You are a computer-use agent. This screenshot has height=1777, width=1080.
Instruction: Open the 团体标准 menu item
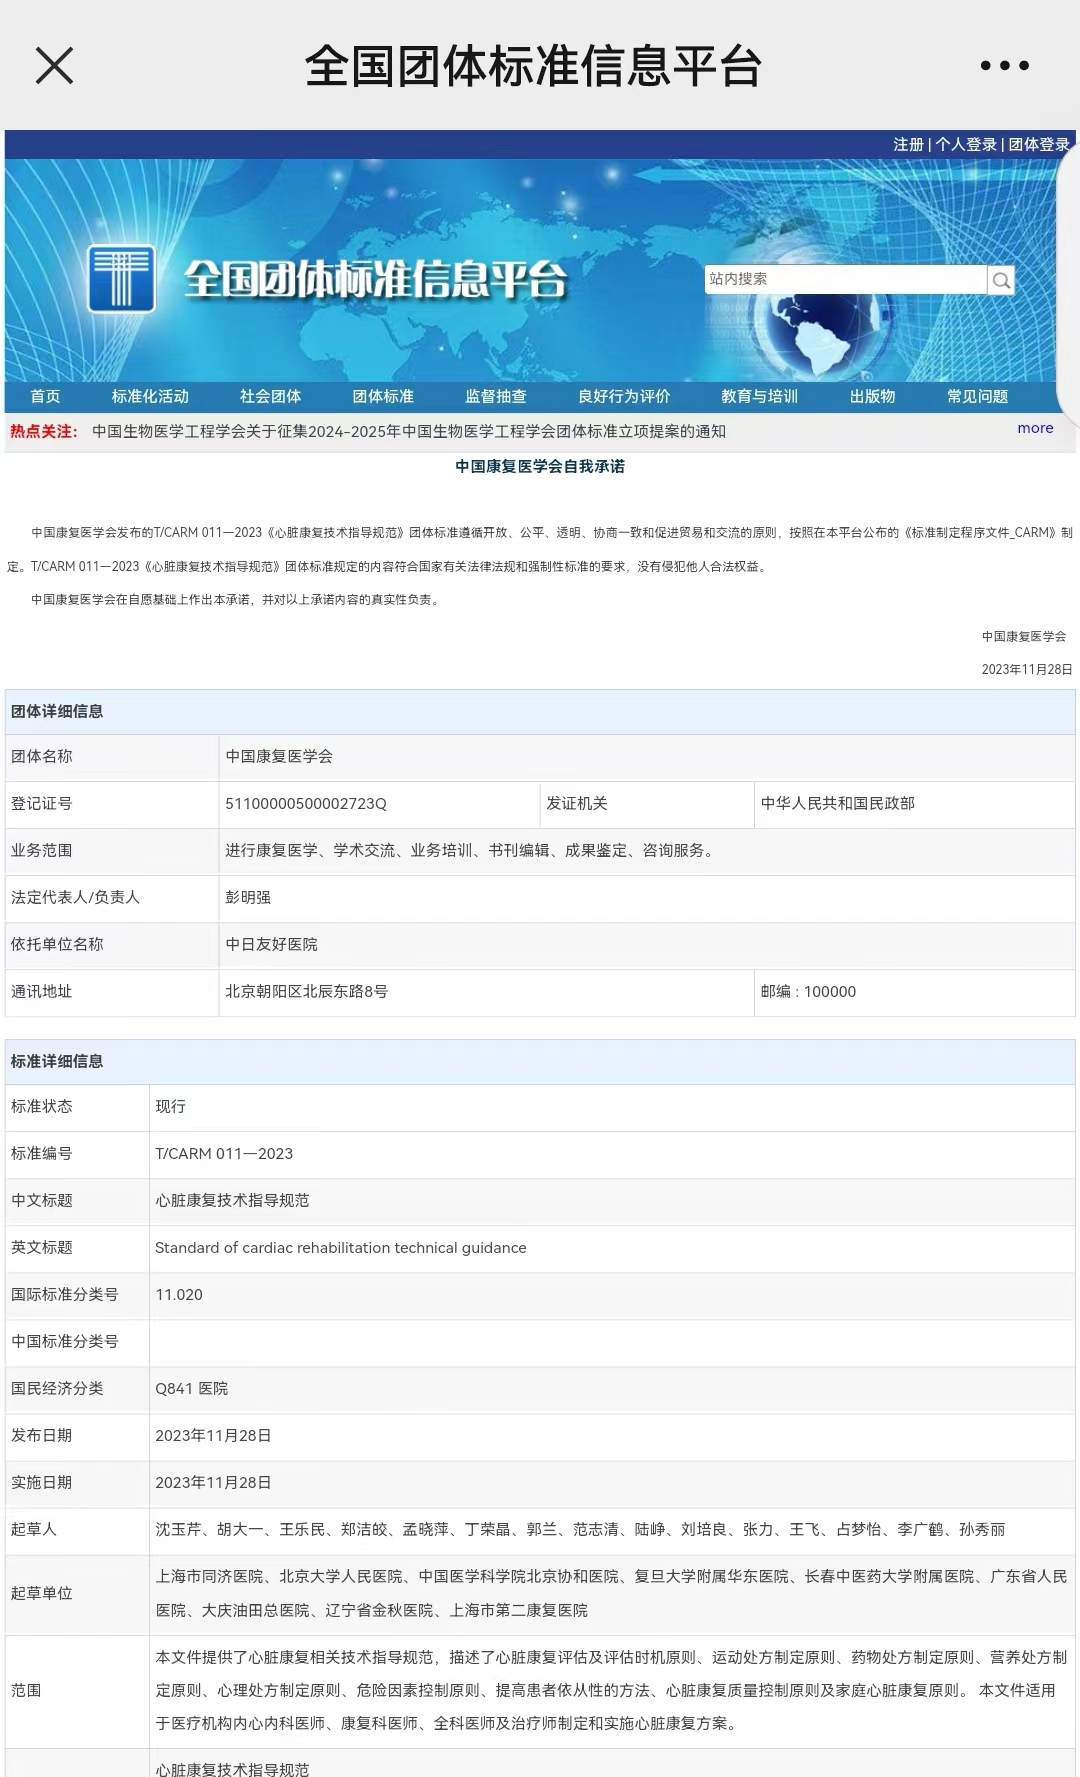383,397
